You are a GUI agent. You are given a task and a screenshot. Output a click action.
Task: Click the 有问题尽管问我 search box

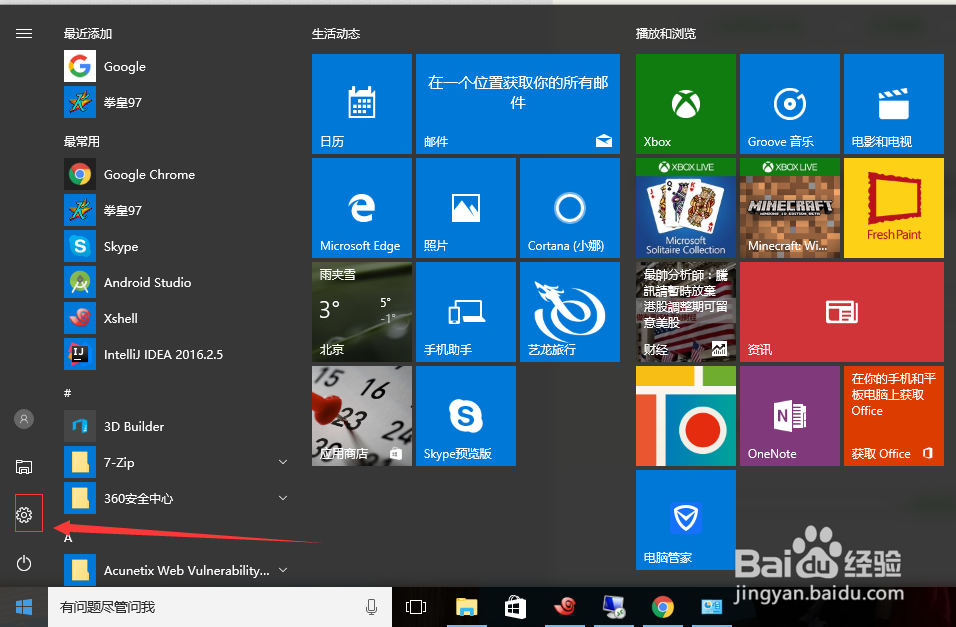click(x=219, y=607)
